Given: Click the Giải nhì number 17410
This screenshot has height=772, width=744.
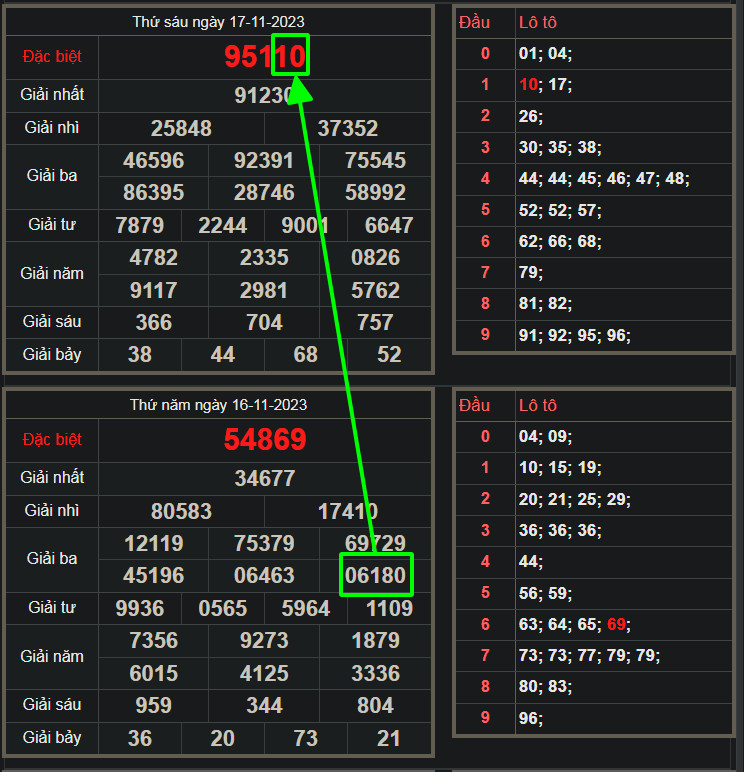Looking at the screenshot, I should coord(348,511).
